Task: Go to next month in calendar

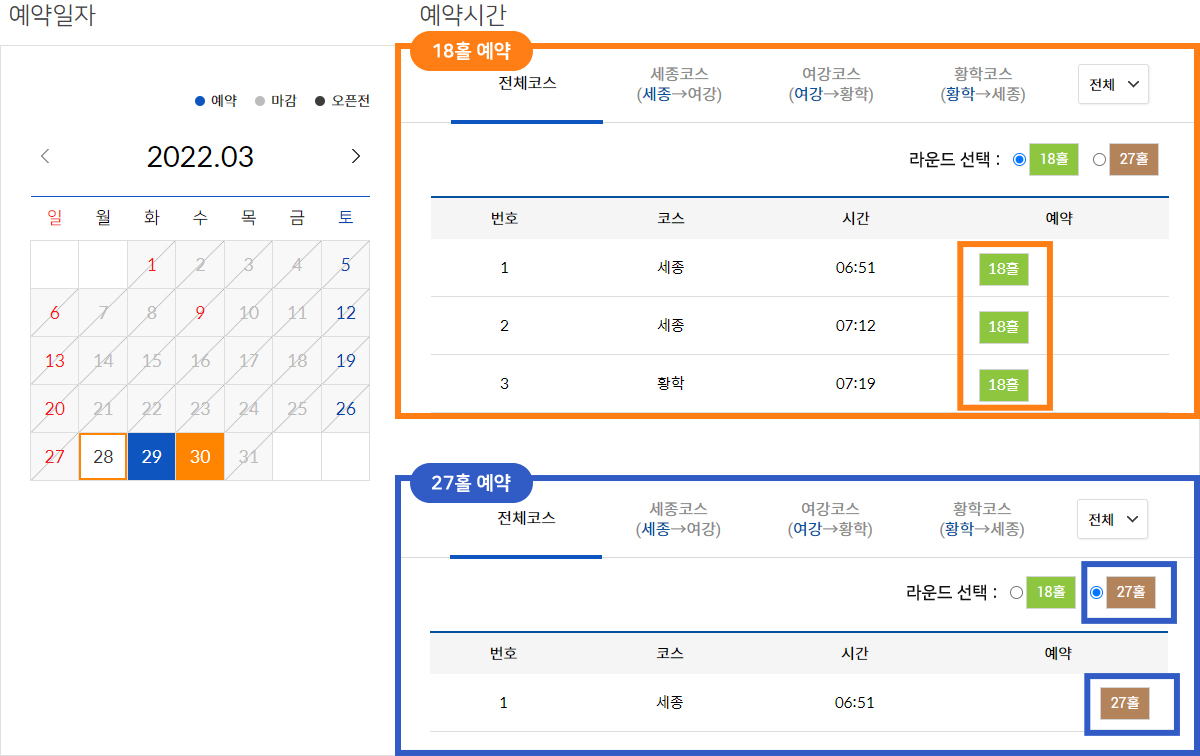Action: [x=355, y=156]
